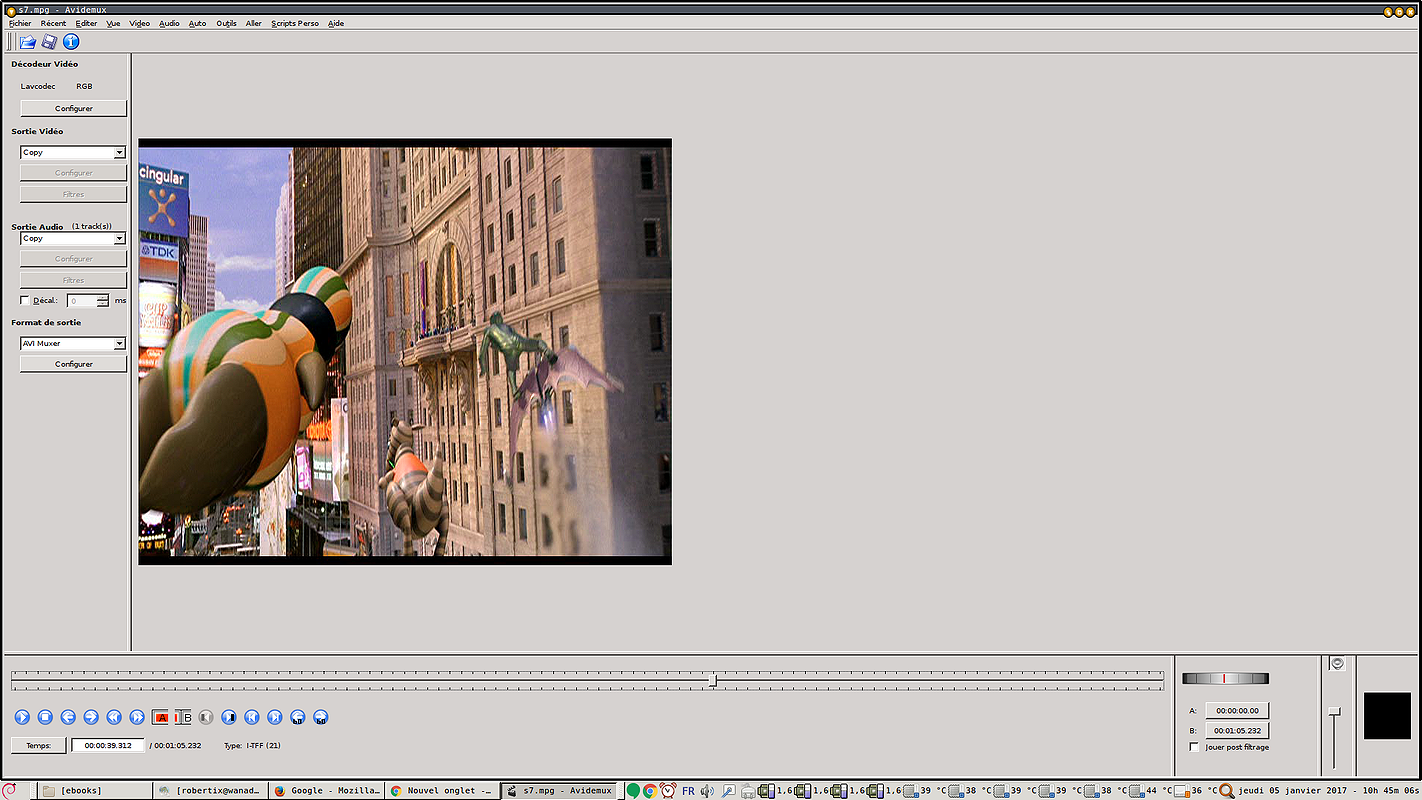Search next black frame

[x=229, y=717]
